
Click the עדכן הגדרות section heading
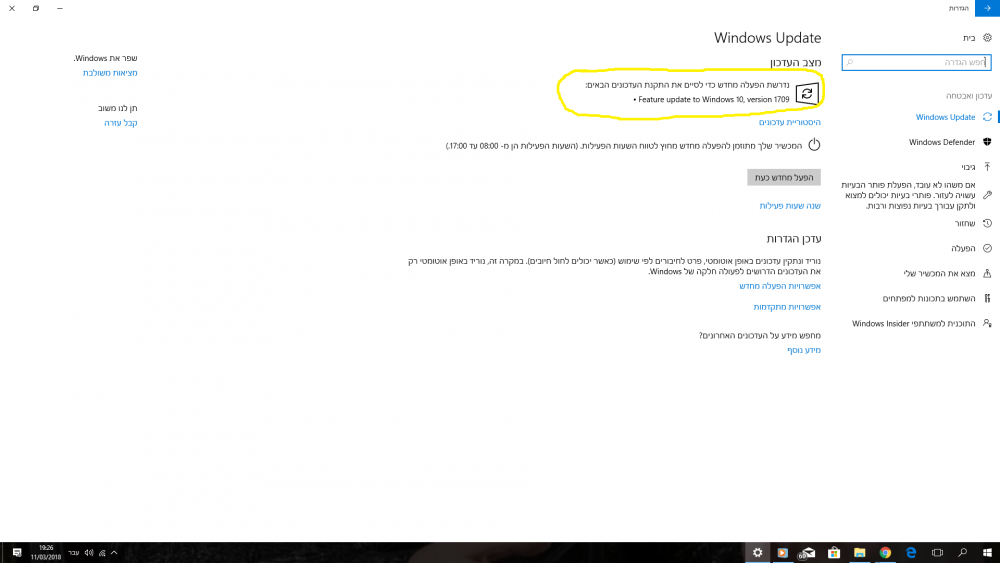(793, 239)
